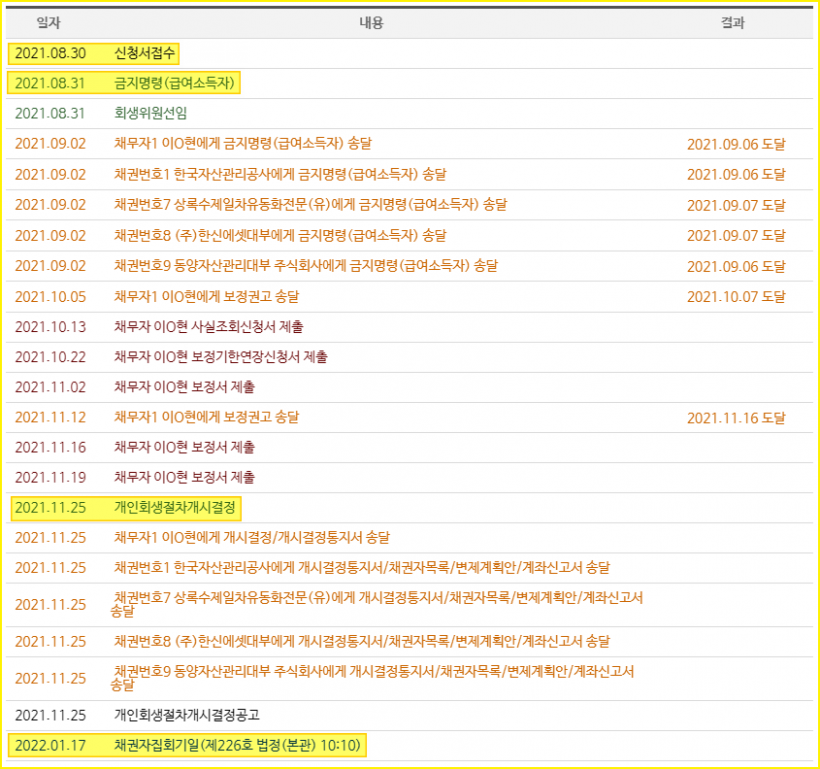Select the date 2021.08.30
820x769 pixels.
(x=50, y=53)
